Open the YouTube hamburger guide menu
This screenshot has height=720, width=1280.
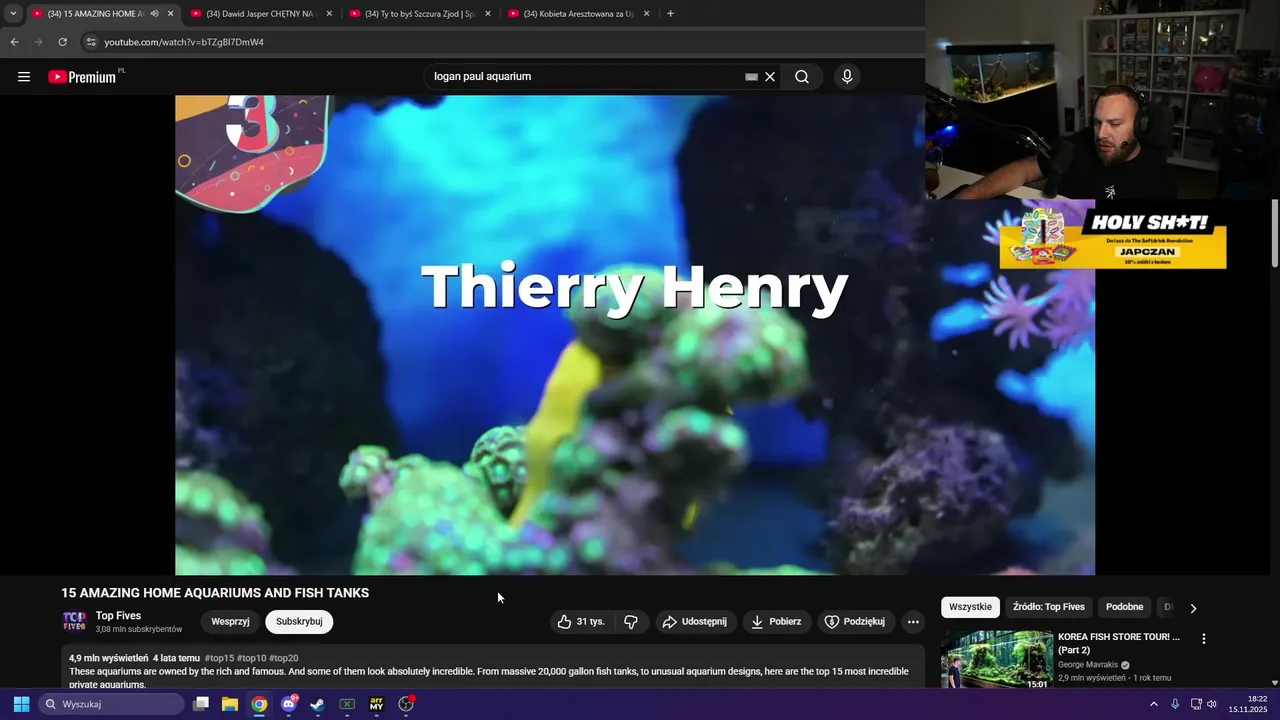coord(24,77)
